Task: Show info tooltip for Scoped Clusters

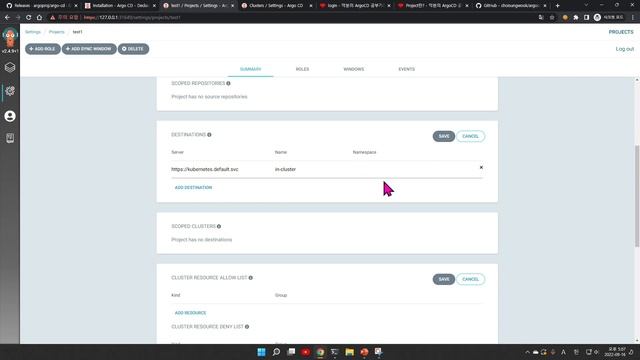Action: pos(219,226)
